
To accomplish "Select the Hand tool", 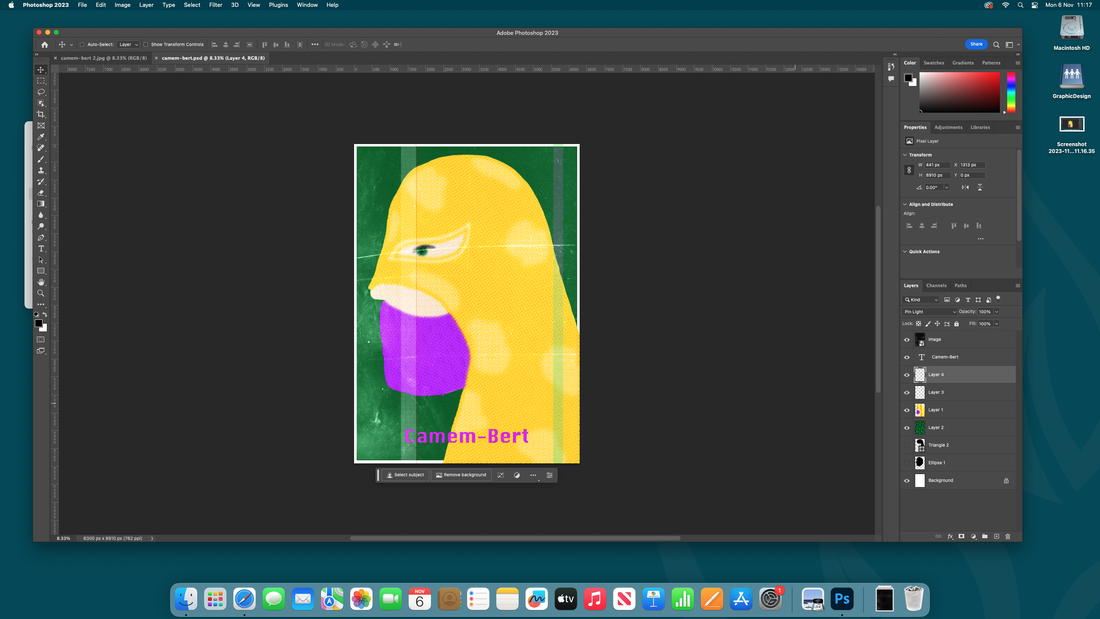I will point(41,282).
